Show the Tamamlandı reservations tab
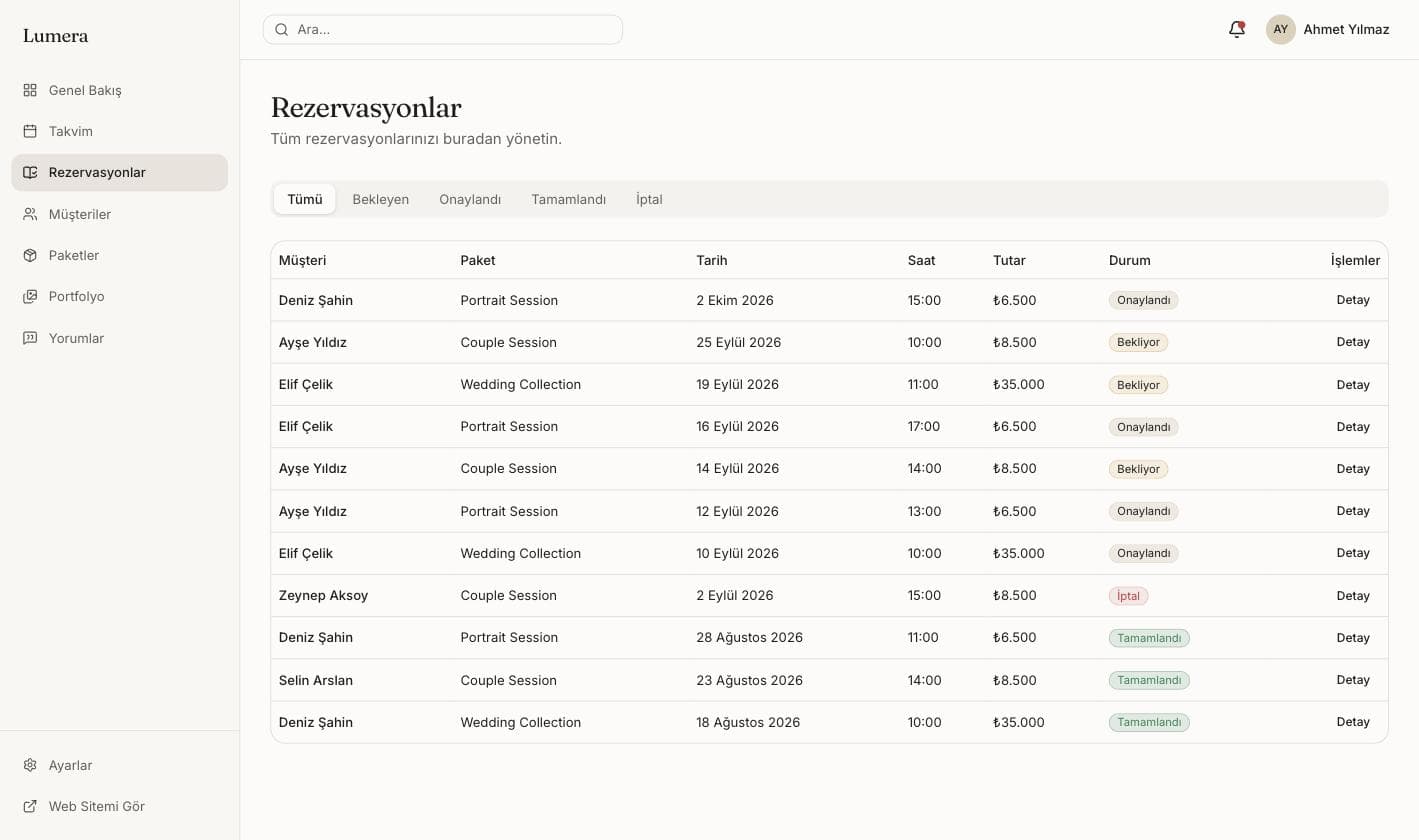Screen dimensions: 1419x840 (x=568, y=199)
